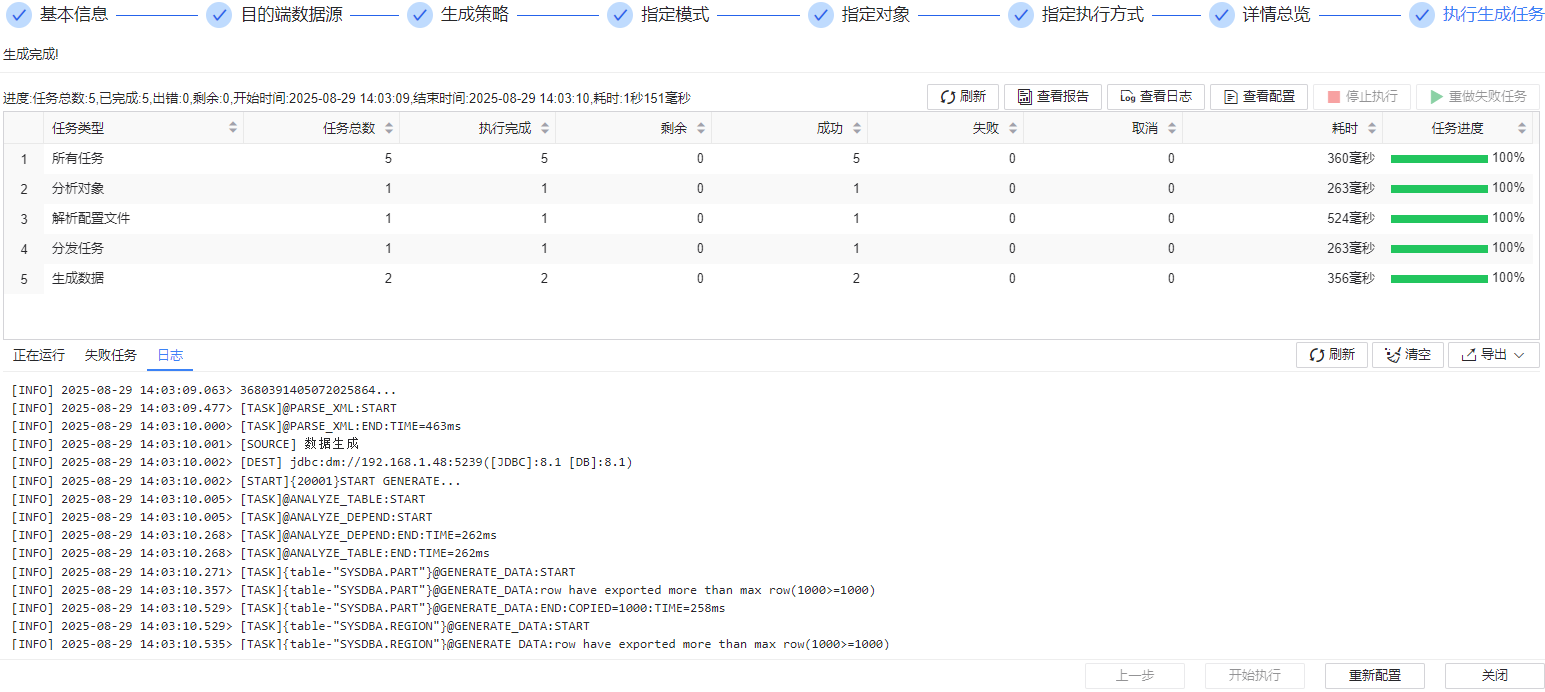This screenshot has width=1545, height=692.
Task: Click the 356毫秒 duration cell
Action: (x=1351, y=278)
